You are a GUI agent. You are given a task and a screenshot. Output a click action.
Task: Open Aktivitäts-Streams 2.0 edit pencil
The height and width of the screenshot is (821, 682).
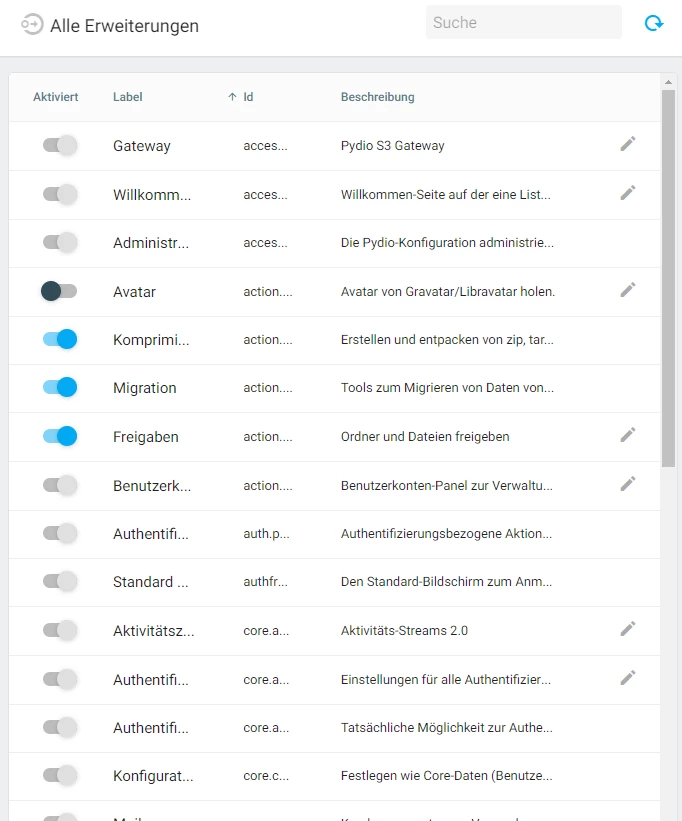[x=627, y=629]
